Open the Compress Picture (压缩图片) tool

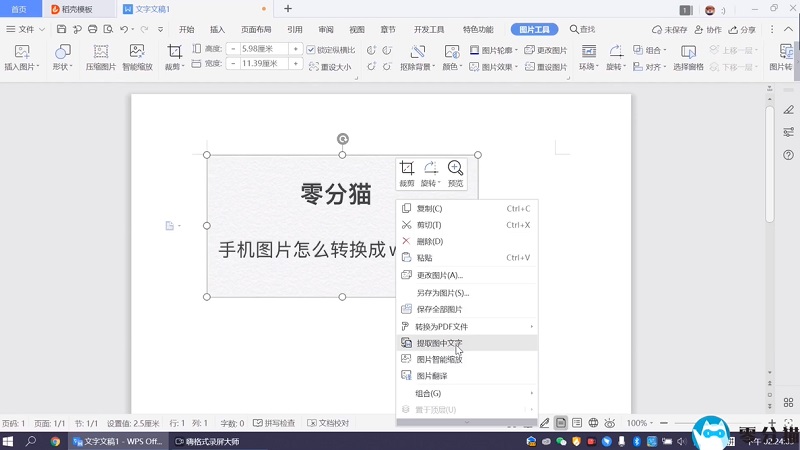(x=99, y=57)
